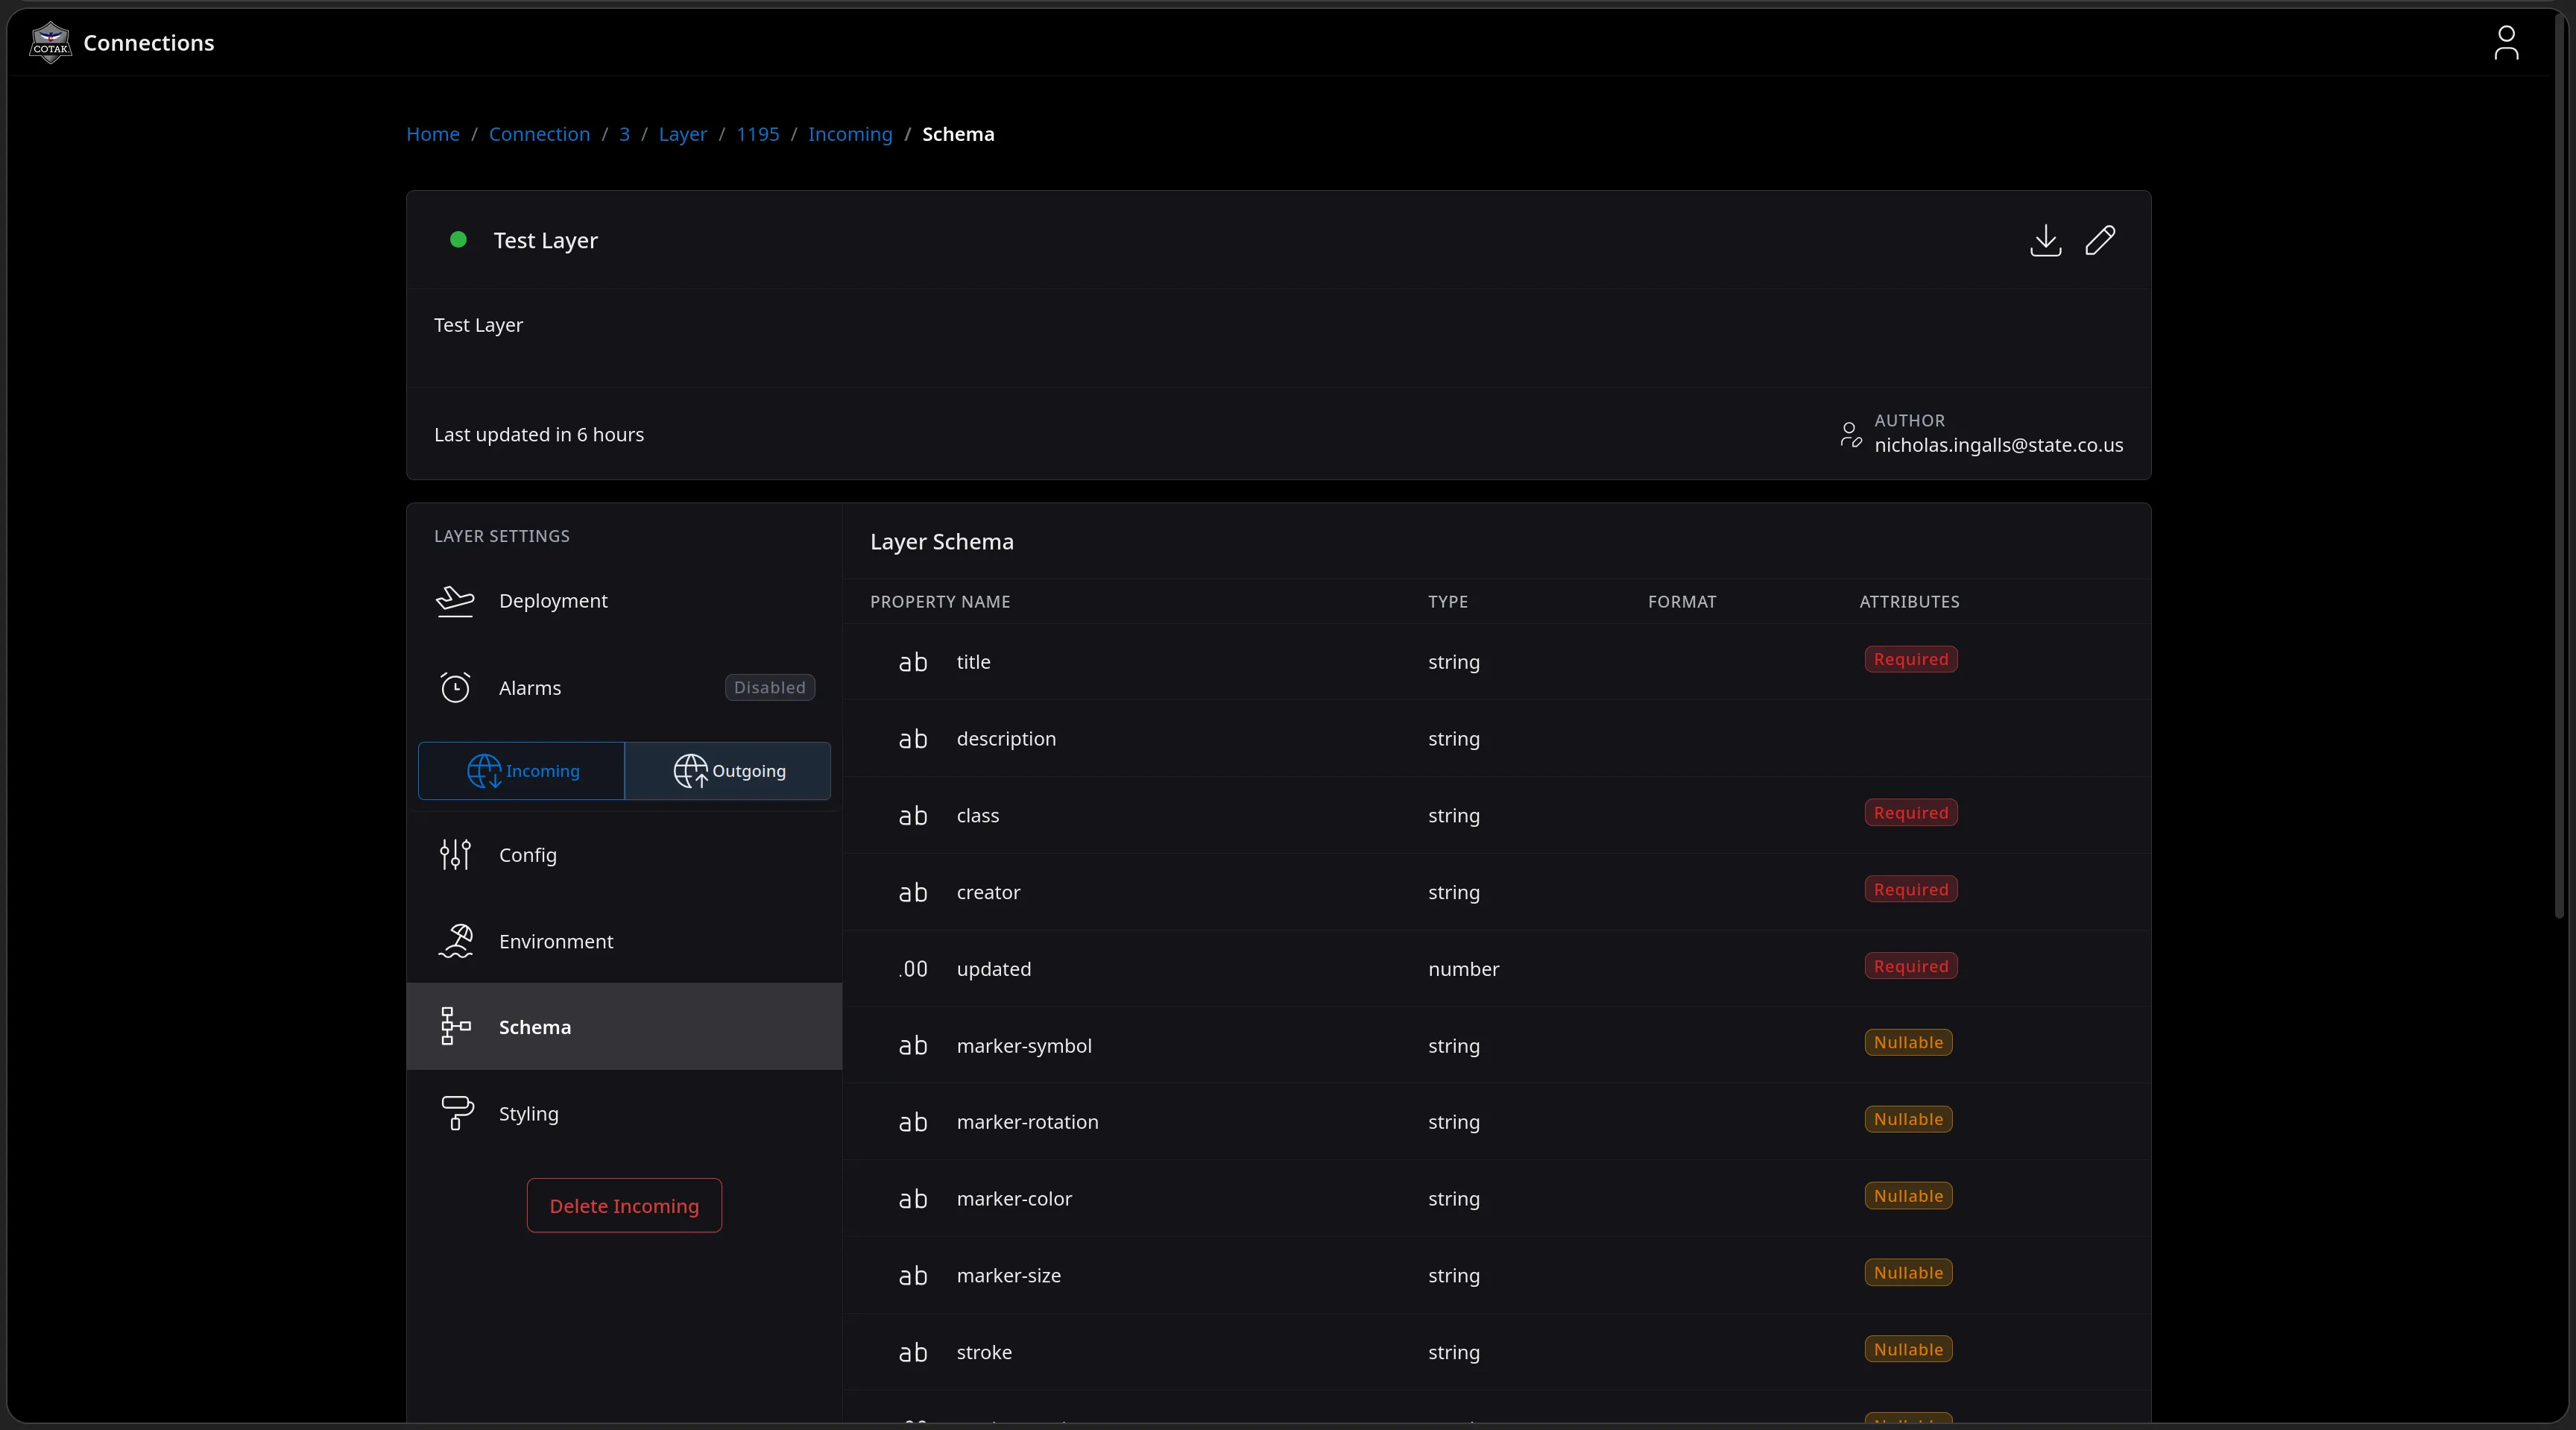Image resolution: width=2576 pixels, height=1430 pixels.
Task: Click the author person icon
Action: (x=1850, y=434)
